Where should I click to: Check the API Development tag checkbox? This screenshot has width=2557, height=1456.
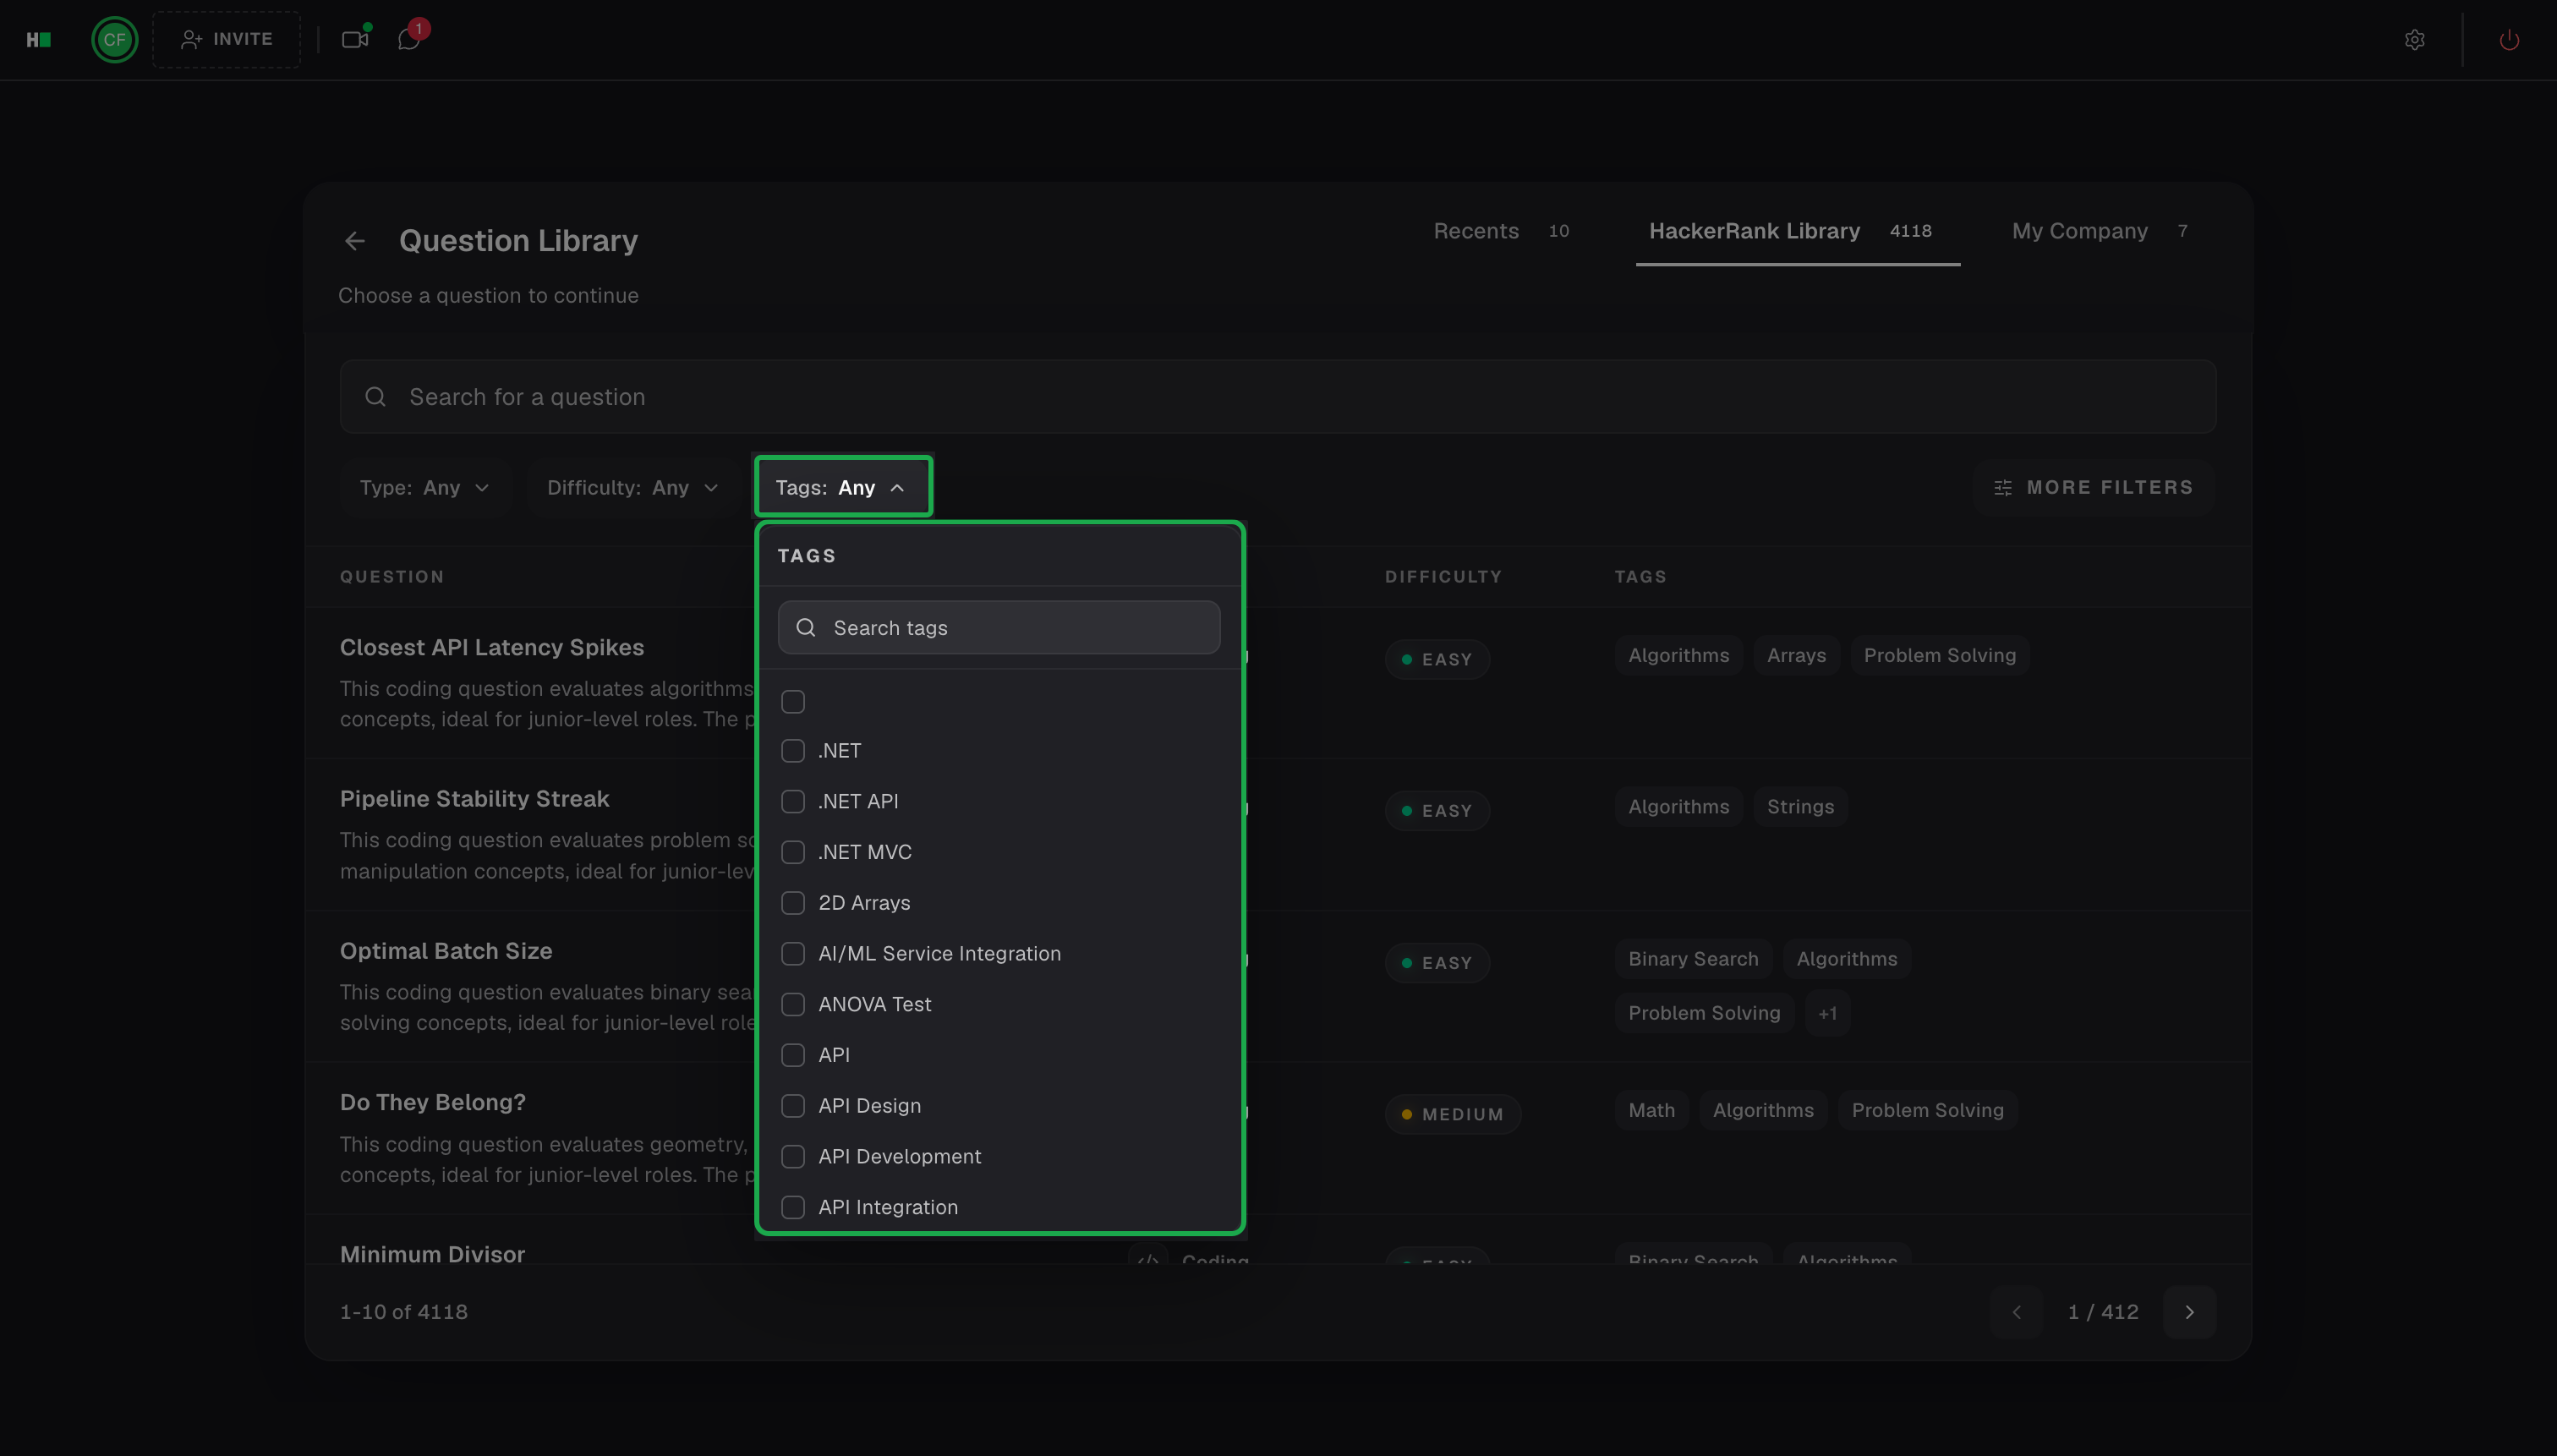tap(793, 1157)
